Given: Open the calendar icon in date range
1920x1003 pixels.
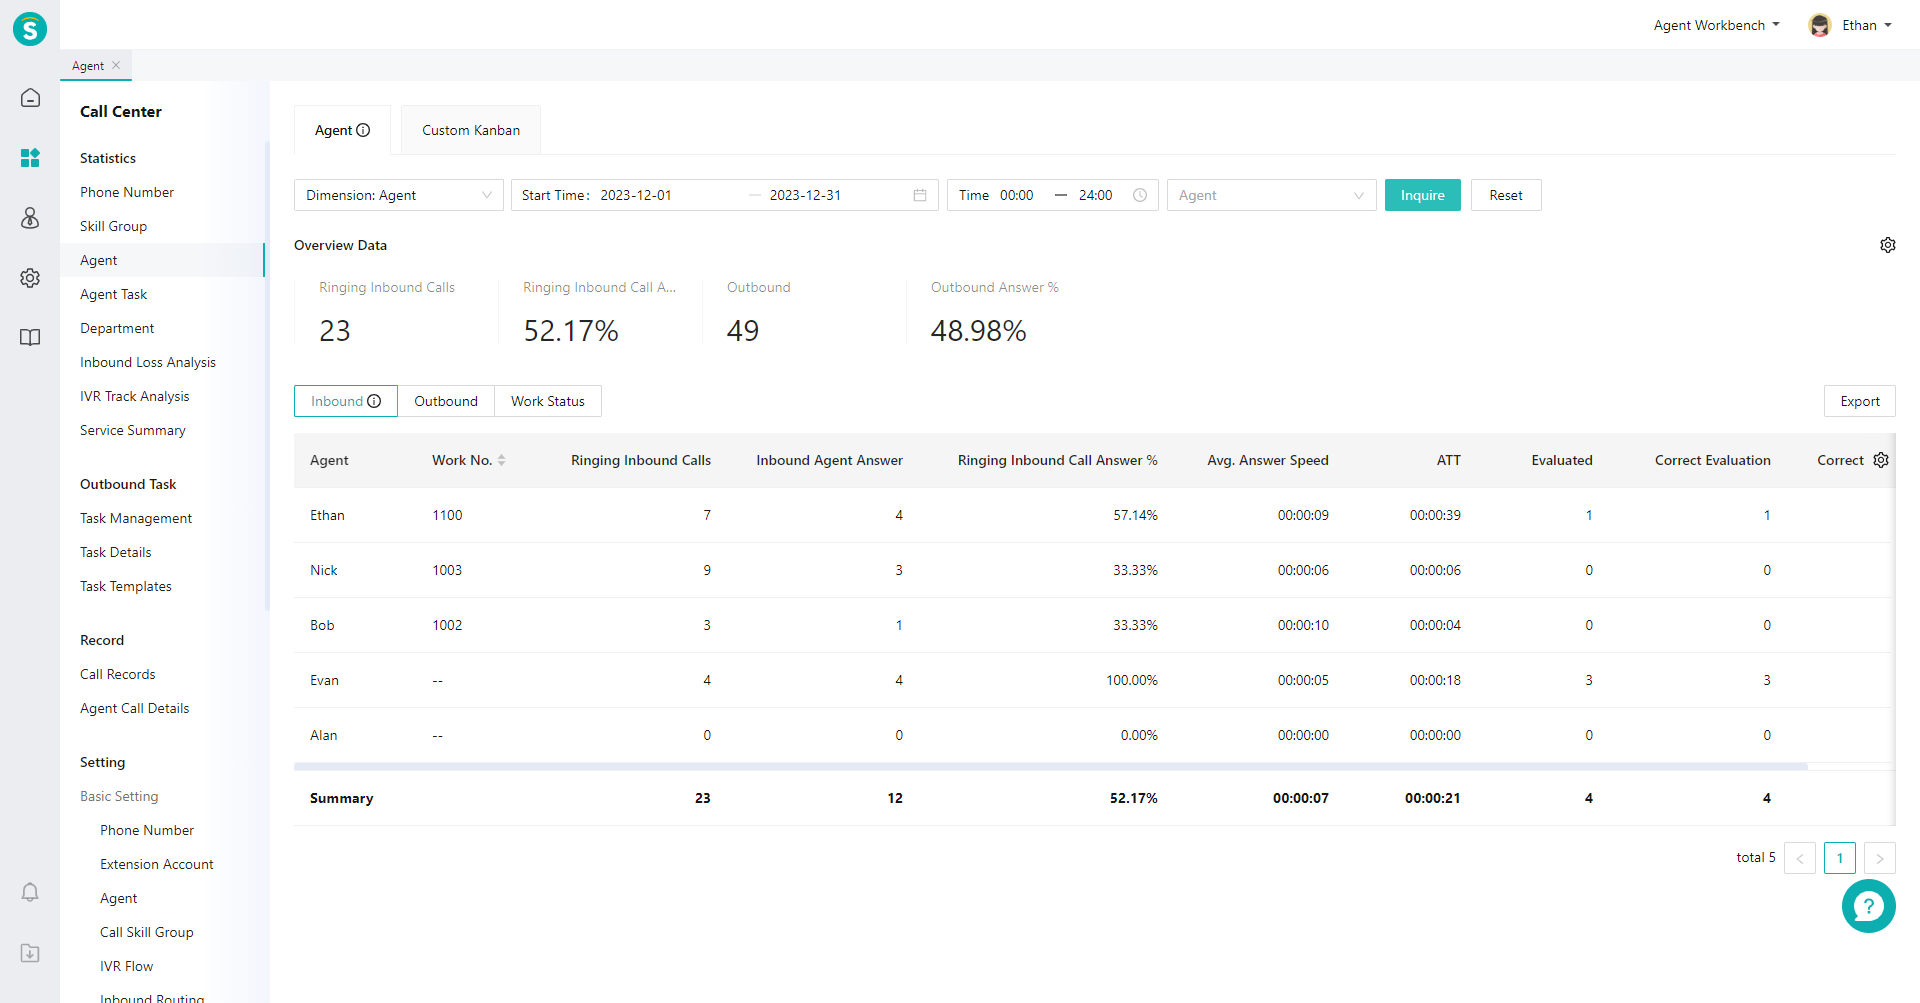Looking at the screenshot, I should (920, 195).
